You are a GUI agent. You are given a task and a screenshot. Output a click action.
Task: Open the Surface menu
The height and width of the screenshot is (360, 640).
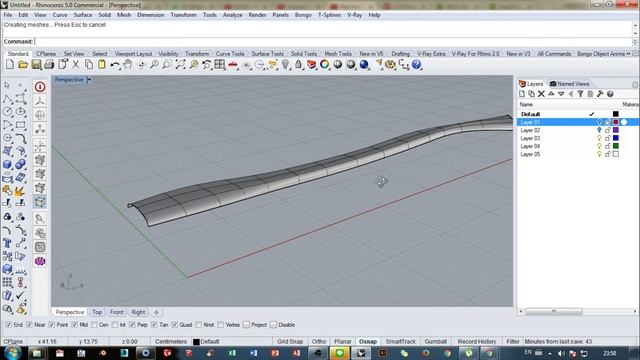pos(83,15)
